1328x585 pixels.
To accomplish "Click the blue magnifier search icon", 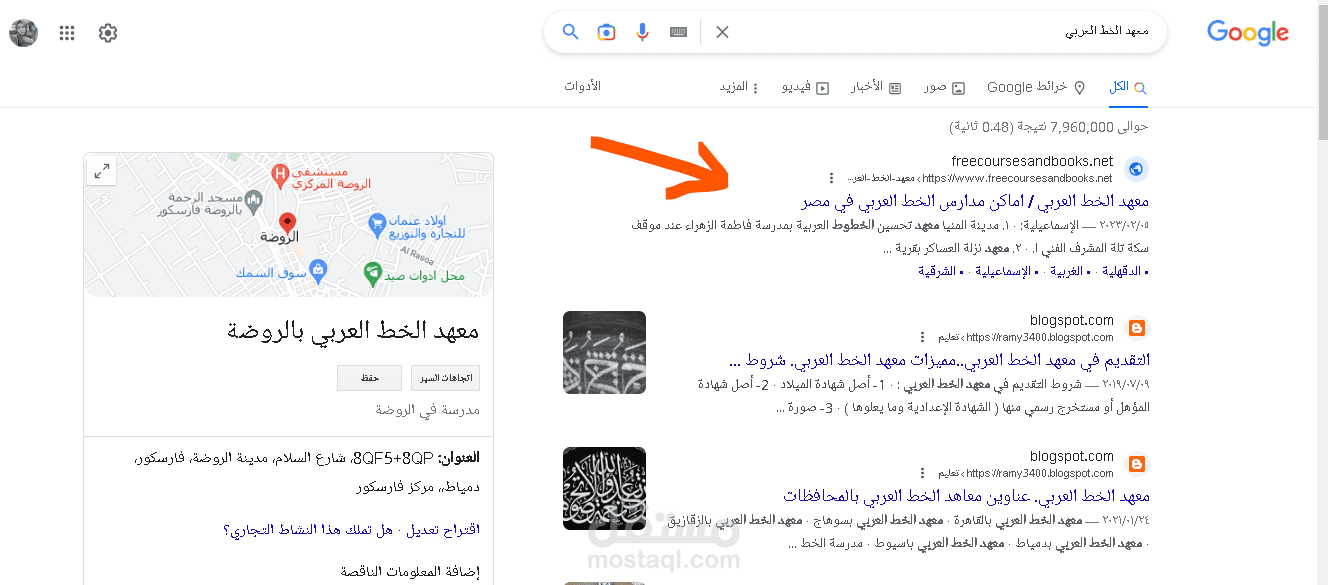I will 571,32.
